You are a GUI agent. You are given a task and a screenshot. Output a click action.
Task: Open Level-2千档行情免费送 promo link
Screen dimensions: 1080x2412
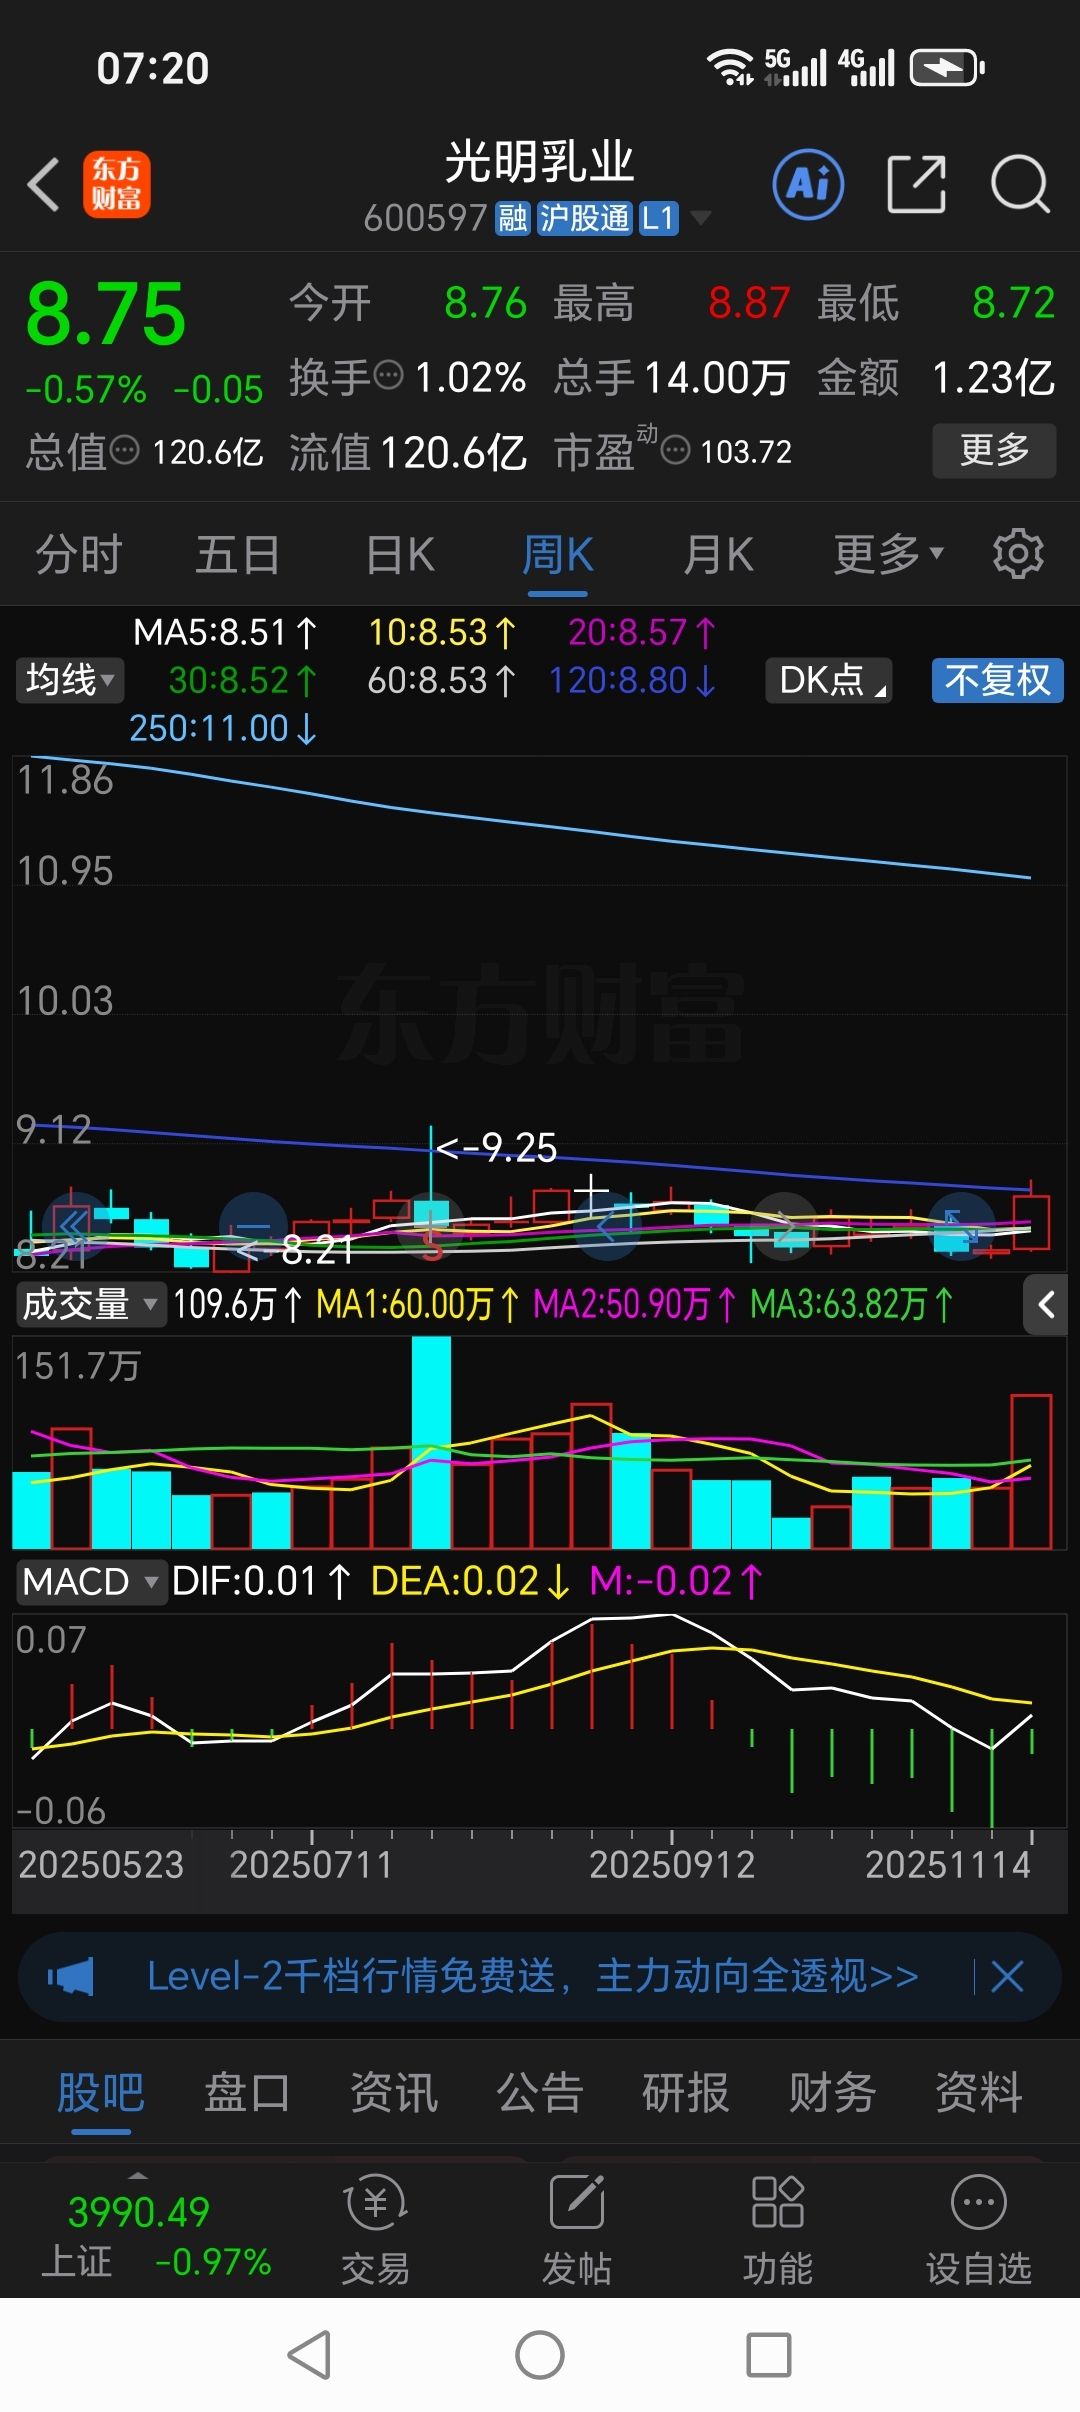point(532,1976)
